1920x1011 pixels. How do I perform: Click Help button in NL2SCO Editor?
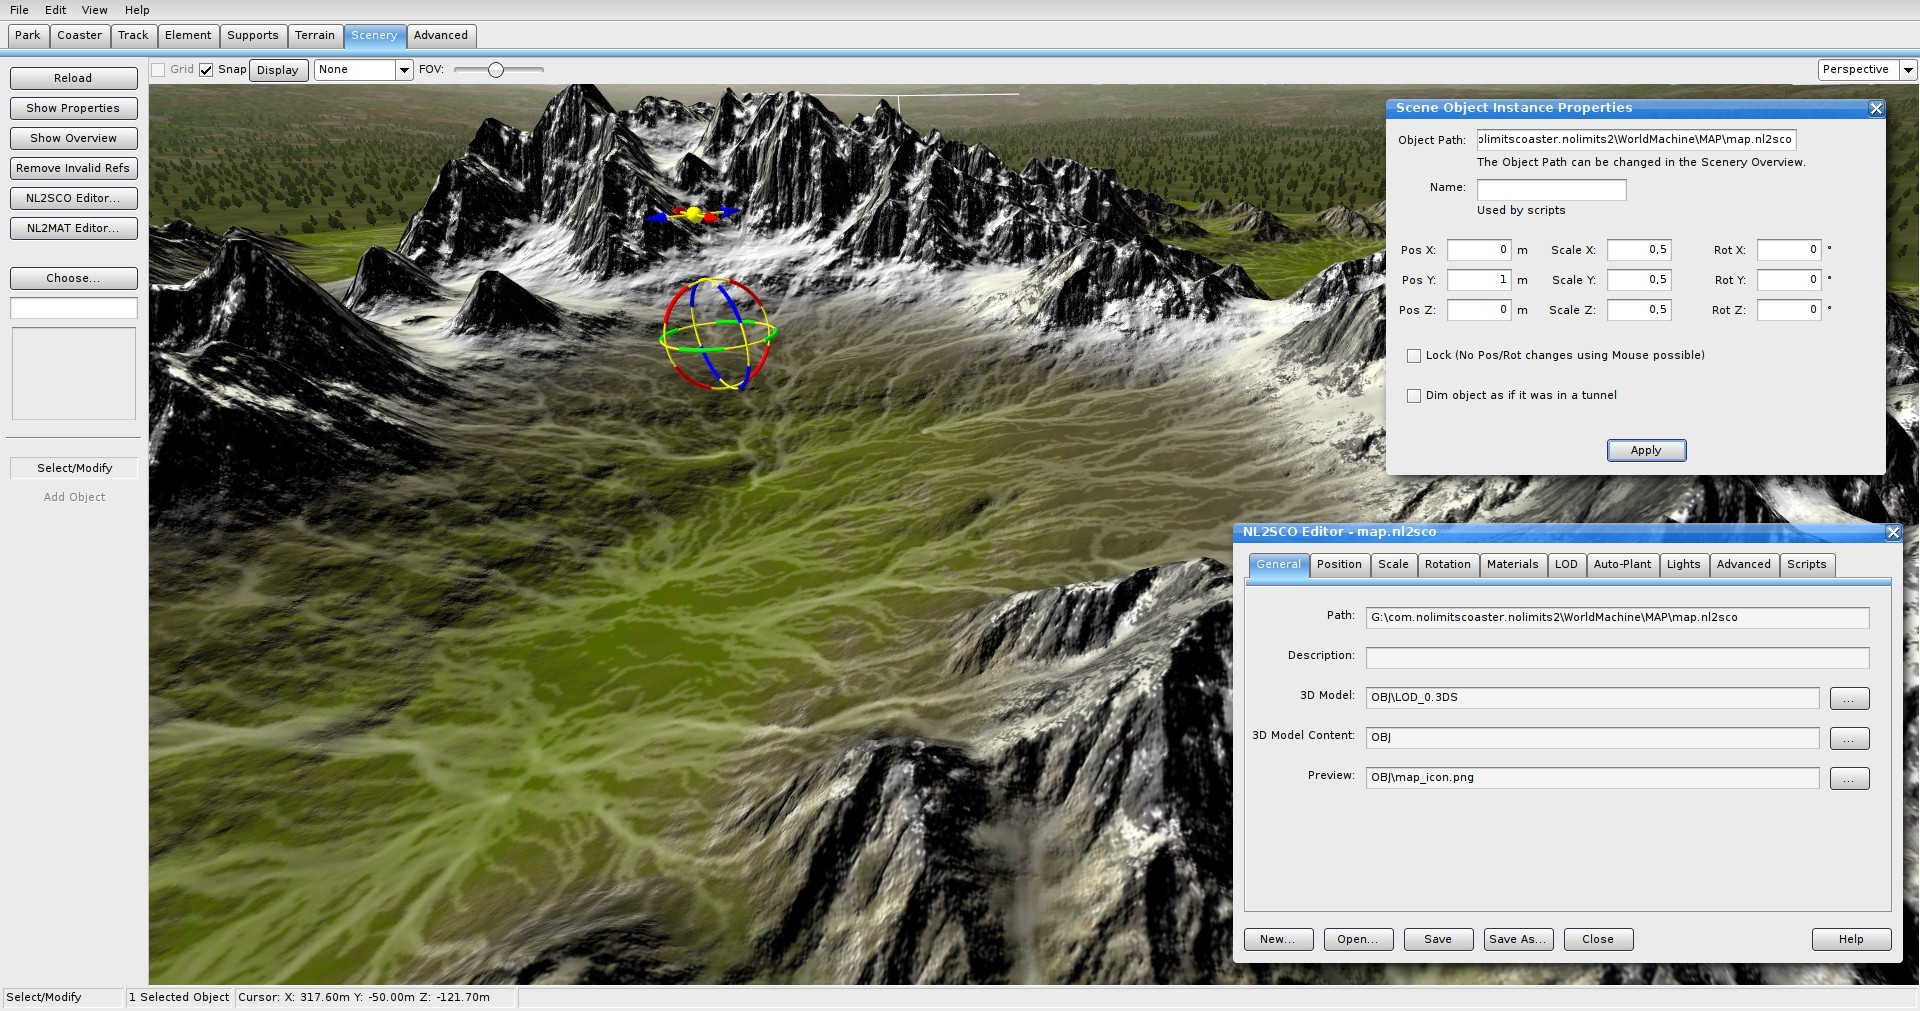[1851, 939]
